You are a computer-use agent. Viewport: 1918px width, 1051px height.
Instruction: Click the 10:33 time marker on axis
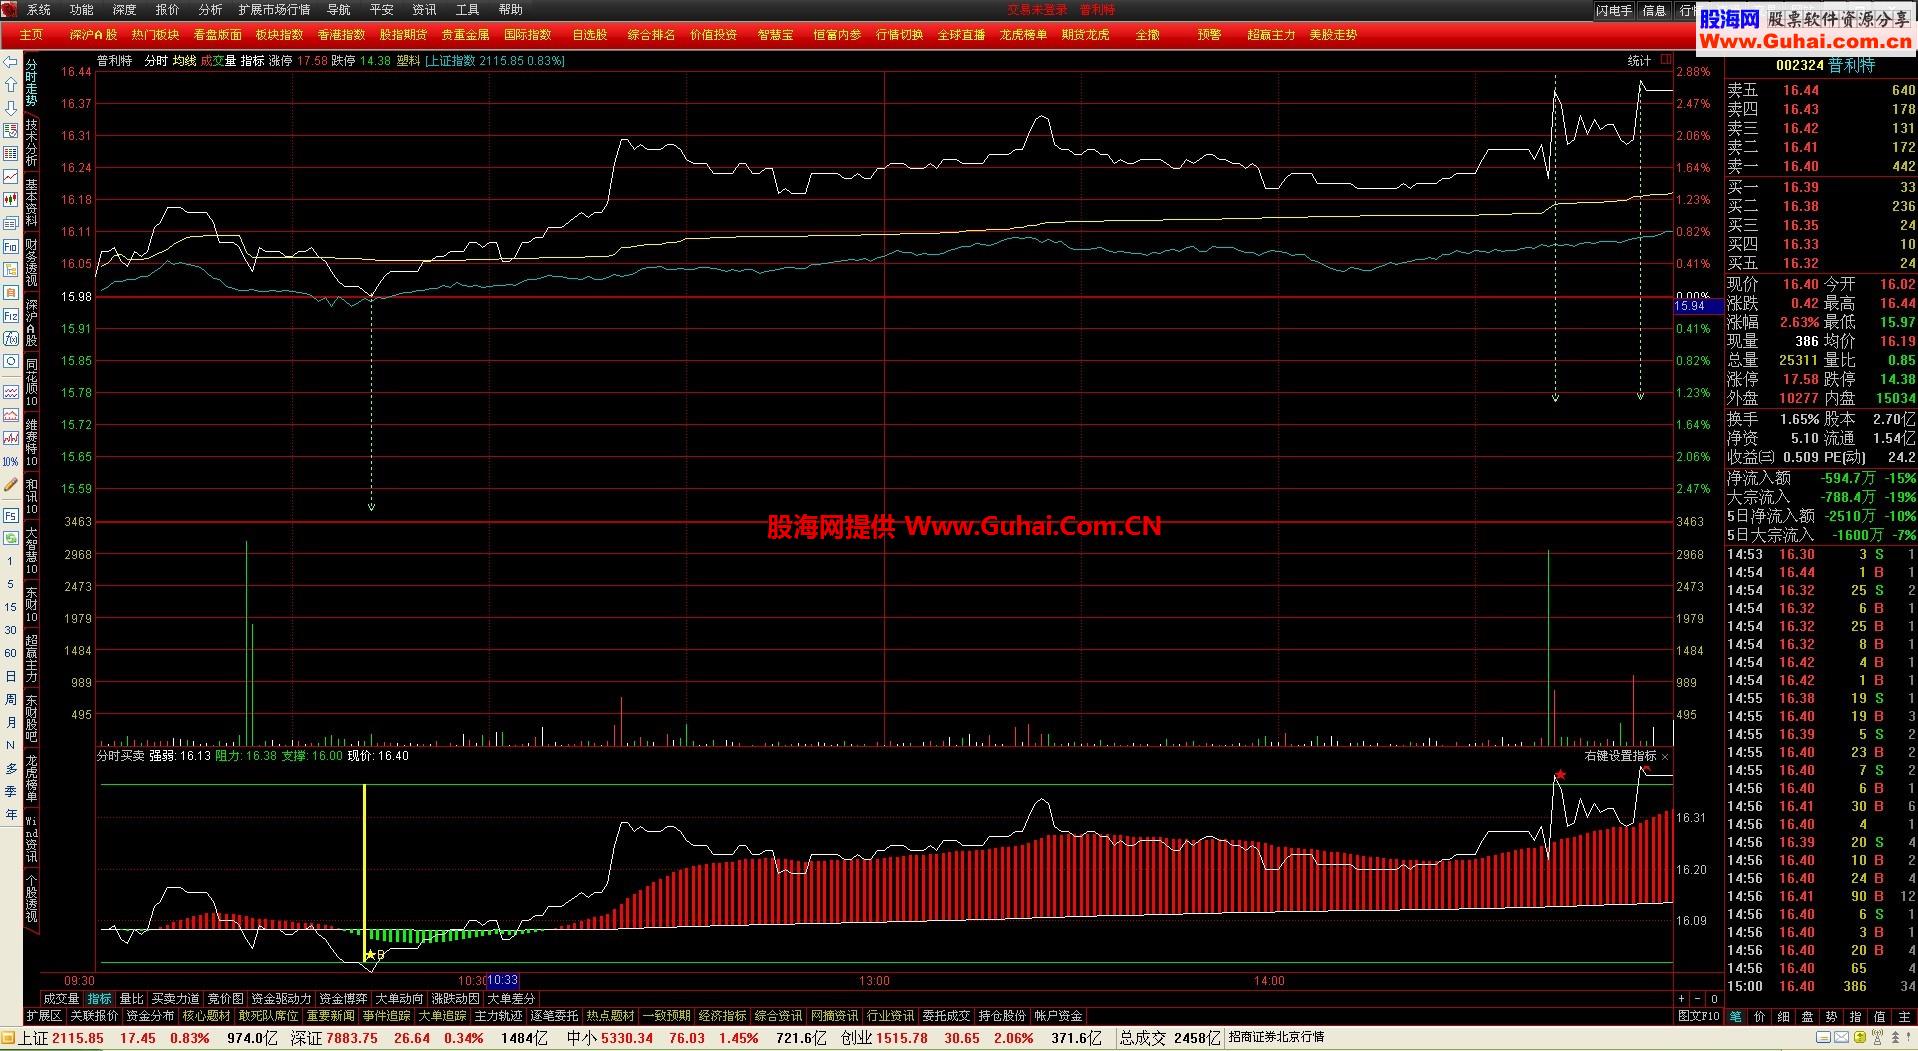tap(503, 981)
